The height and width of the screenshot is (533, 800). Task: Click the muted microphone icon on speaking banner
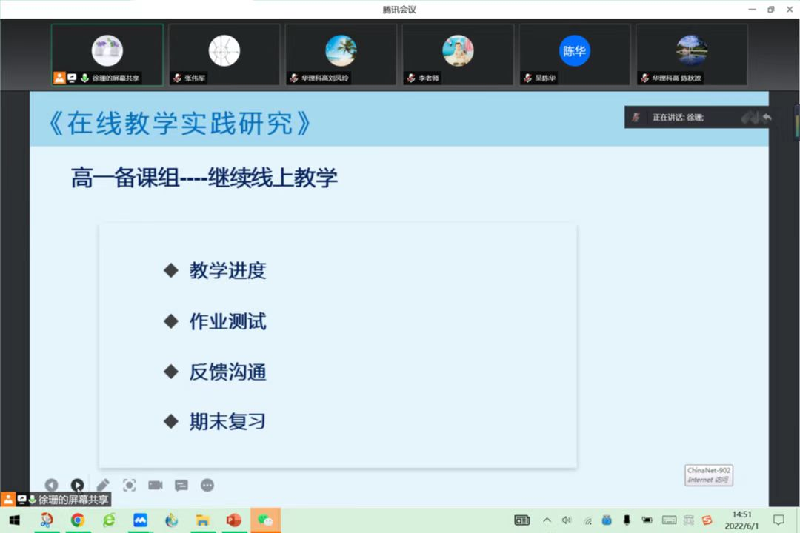pos(636,117)
